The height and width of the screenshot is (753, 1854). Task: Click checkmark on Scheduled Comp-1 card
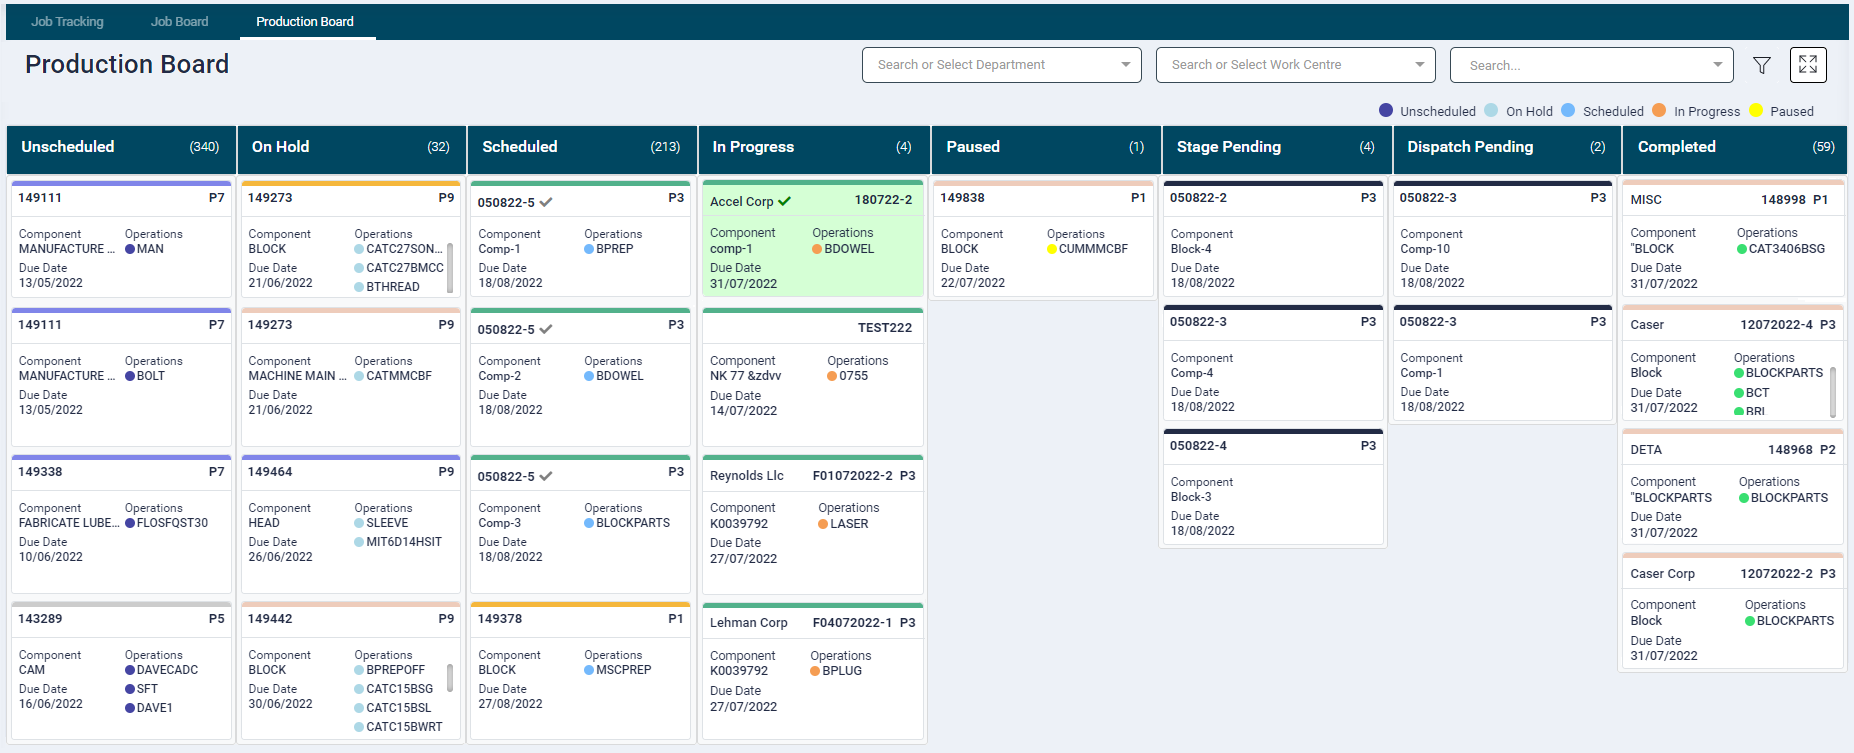pos(546,202)
